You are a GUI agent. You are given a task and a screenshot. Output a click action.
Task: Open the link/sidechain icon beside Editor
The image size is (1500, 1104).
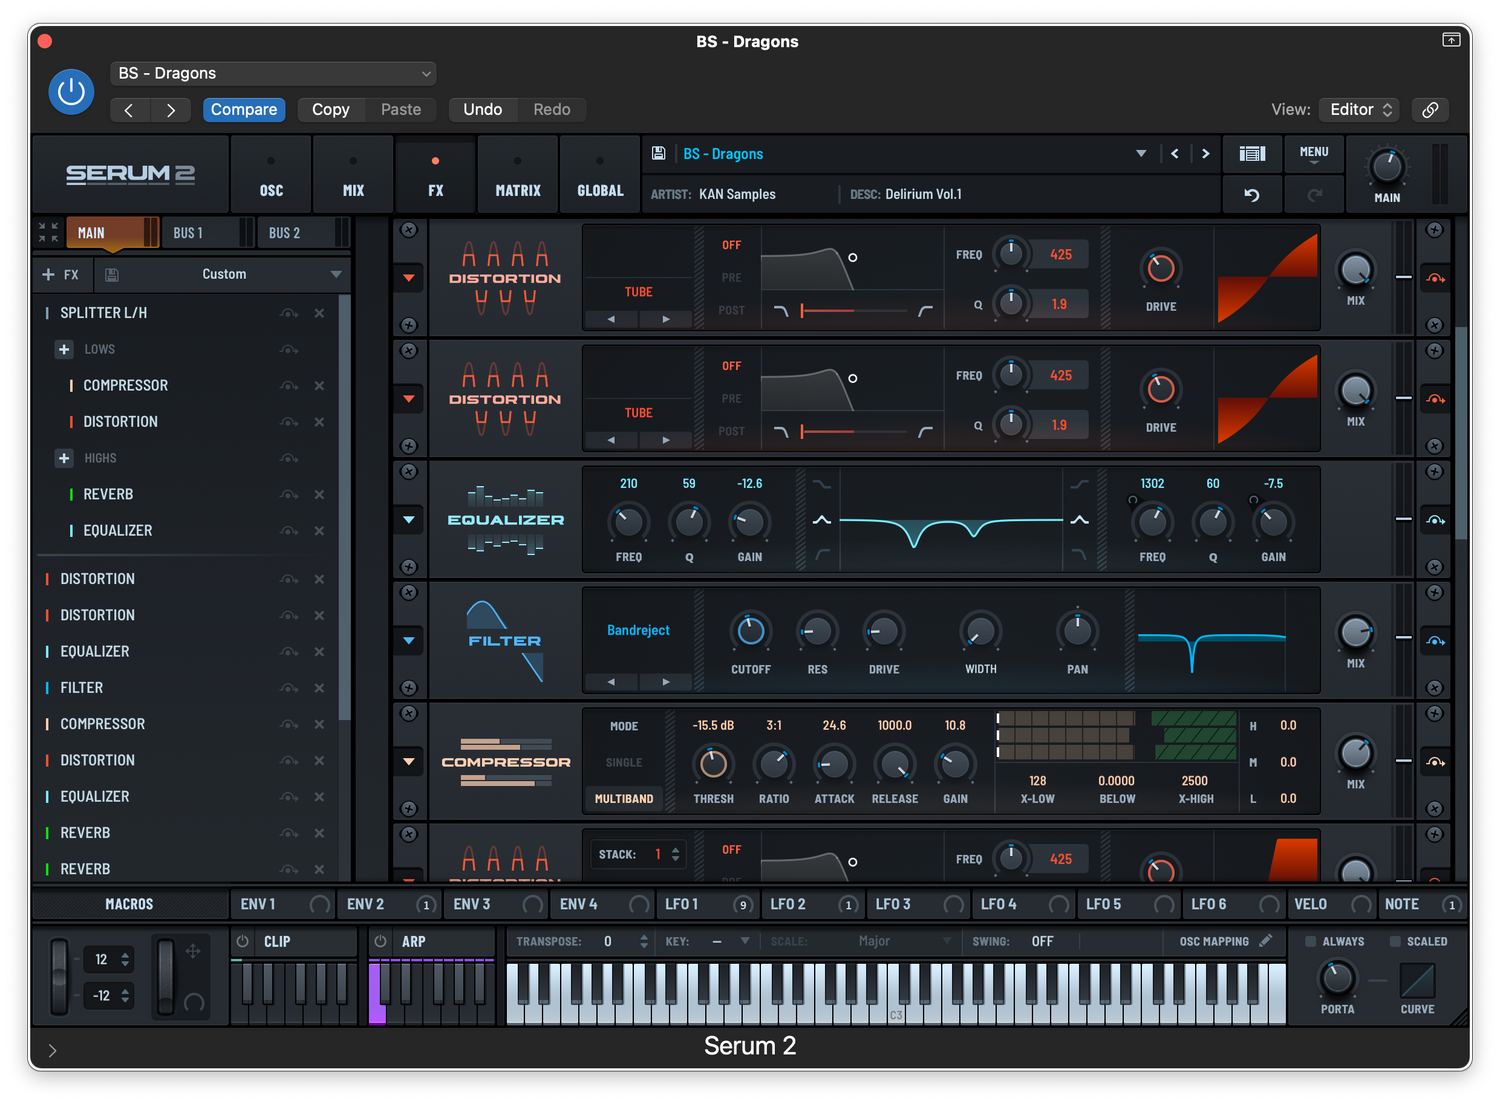coord(1431,110)
